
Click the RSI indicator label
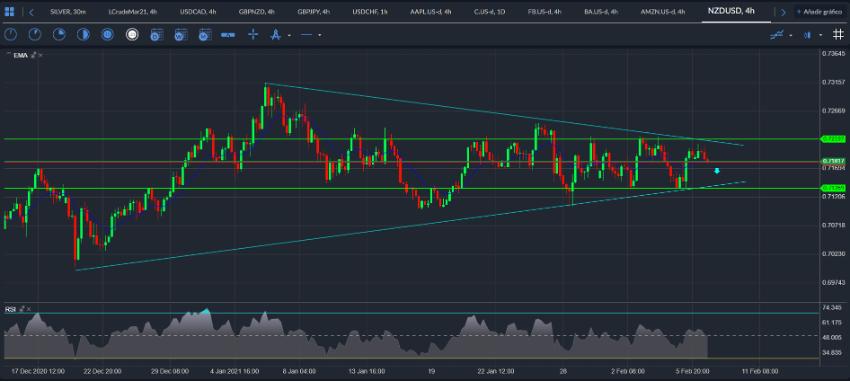(x=10, y=309)
